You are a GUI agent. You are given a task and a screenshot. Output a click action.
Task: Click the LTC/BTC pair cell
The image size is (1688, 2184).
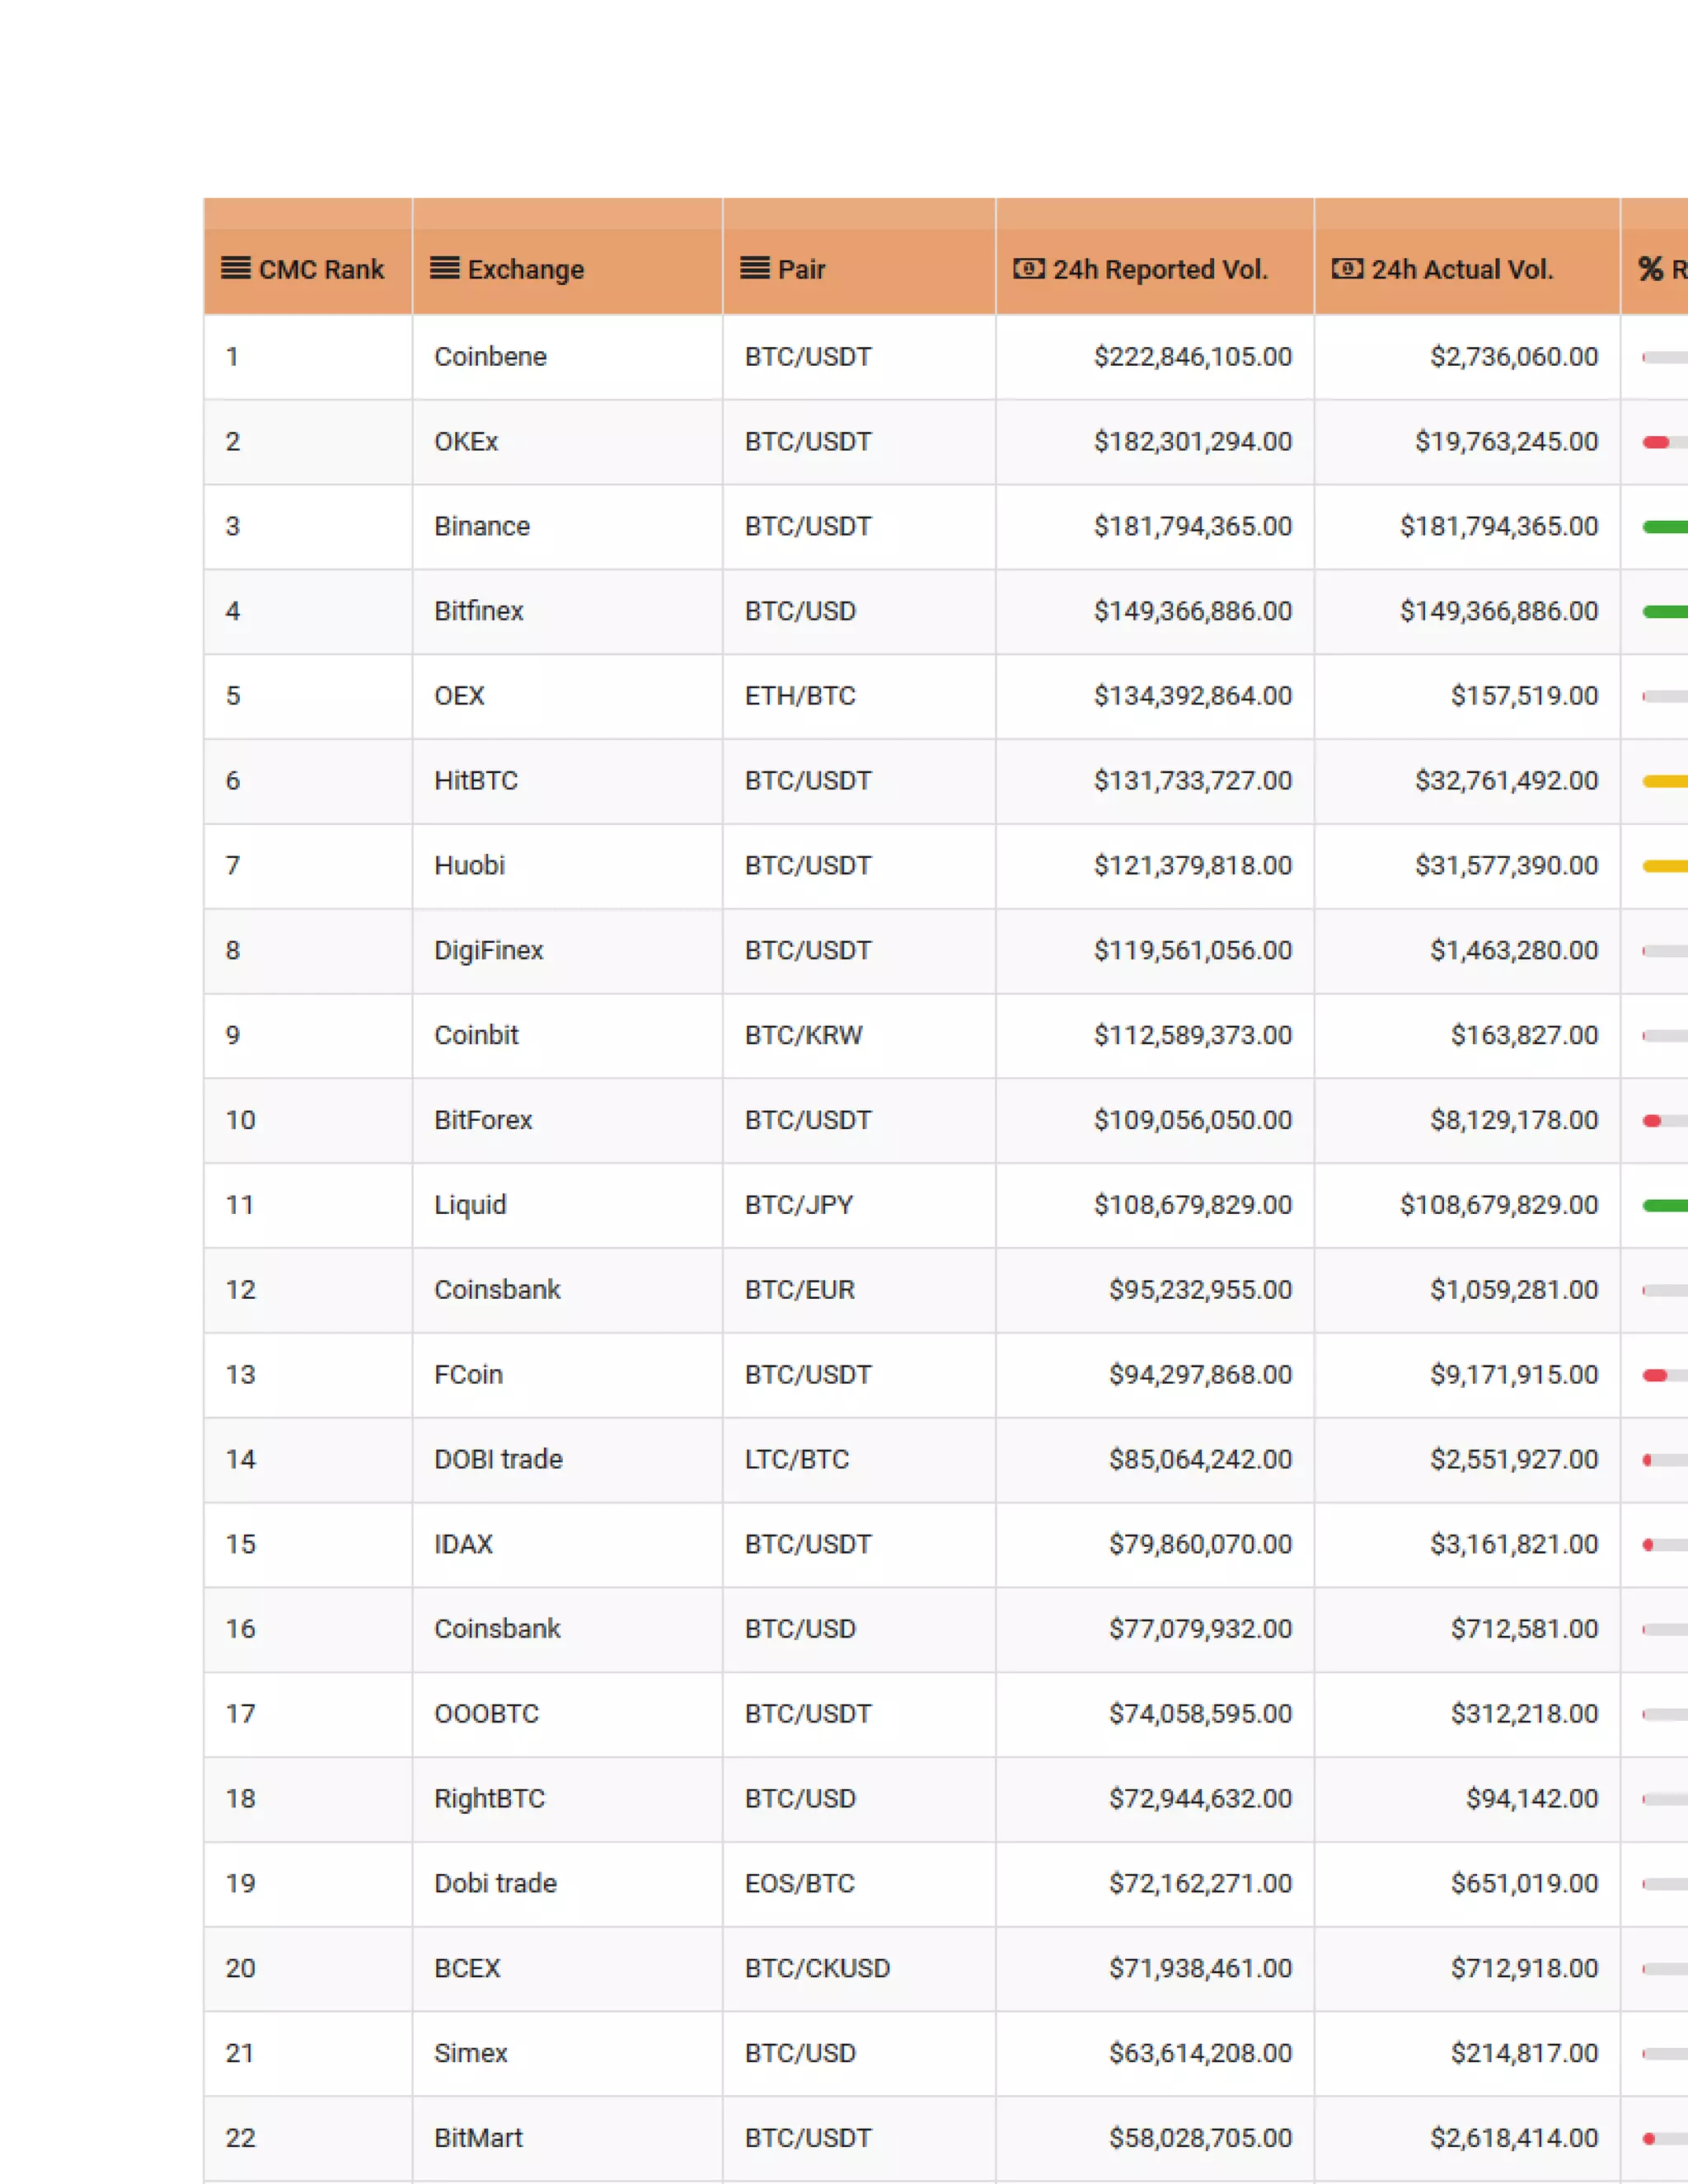(859, 1460)
